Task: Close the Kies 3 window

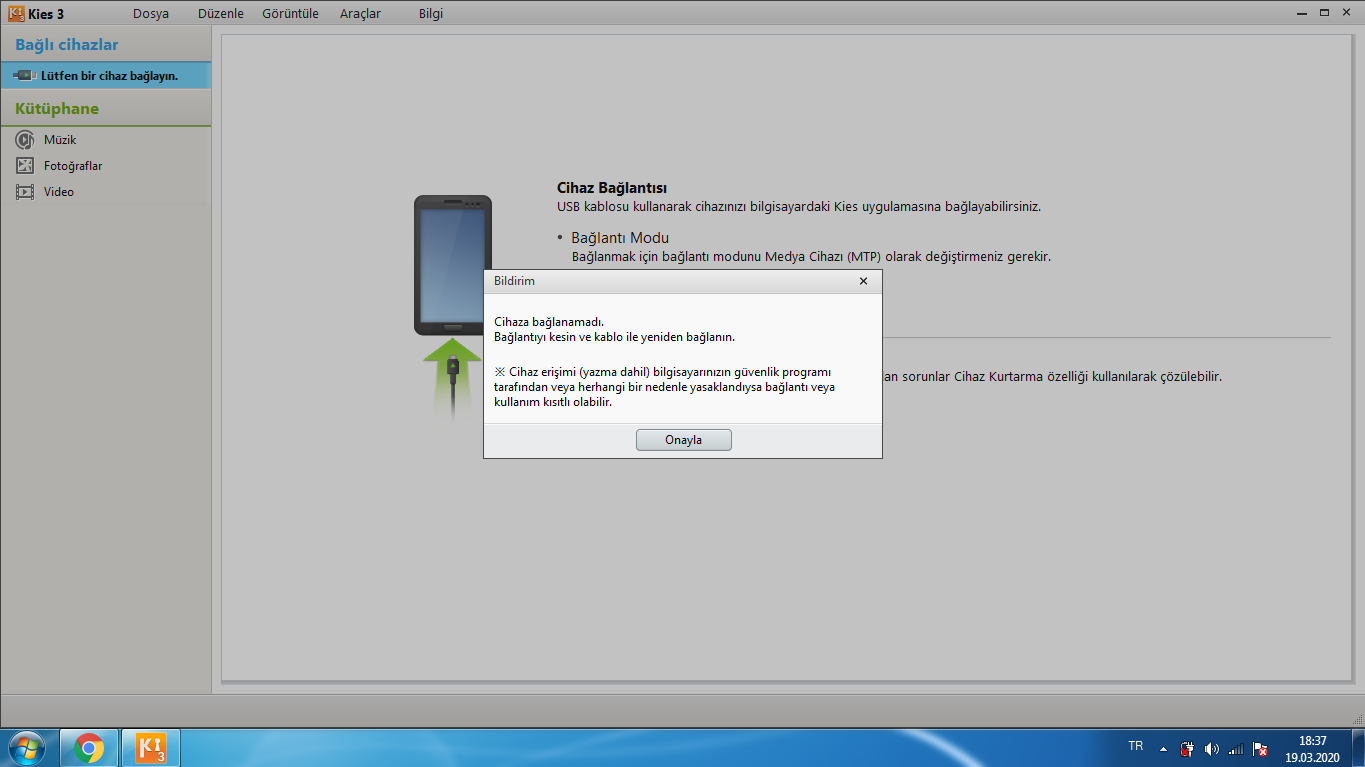Action: coord(1347,13)
